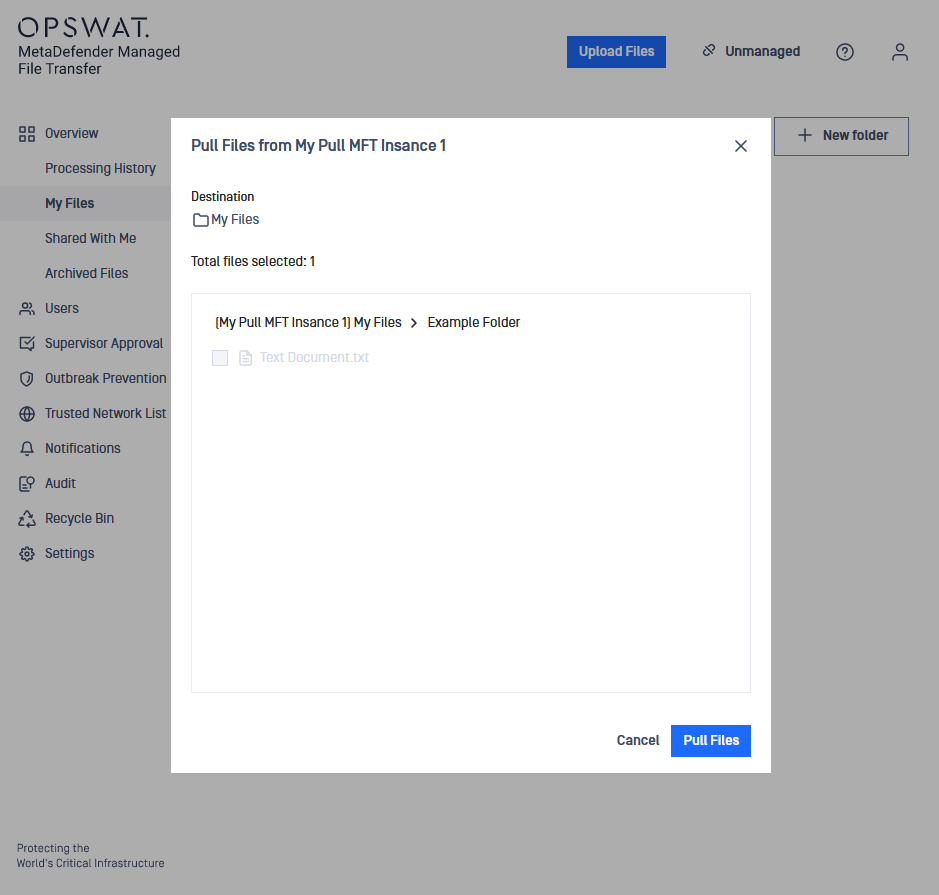Click the Upload Files button
The width and height of the screenshot is (939, 895).
(616, 52)
